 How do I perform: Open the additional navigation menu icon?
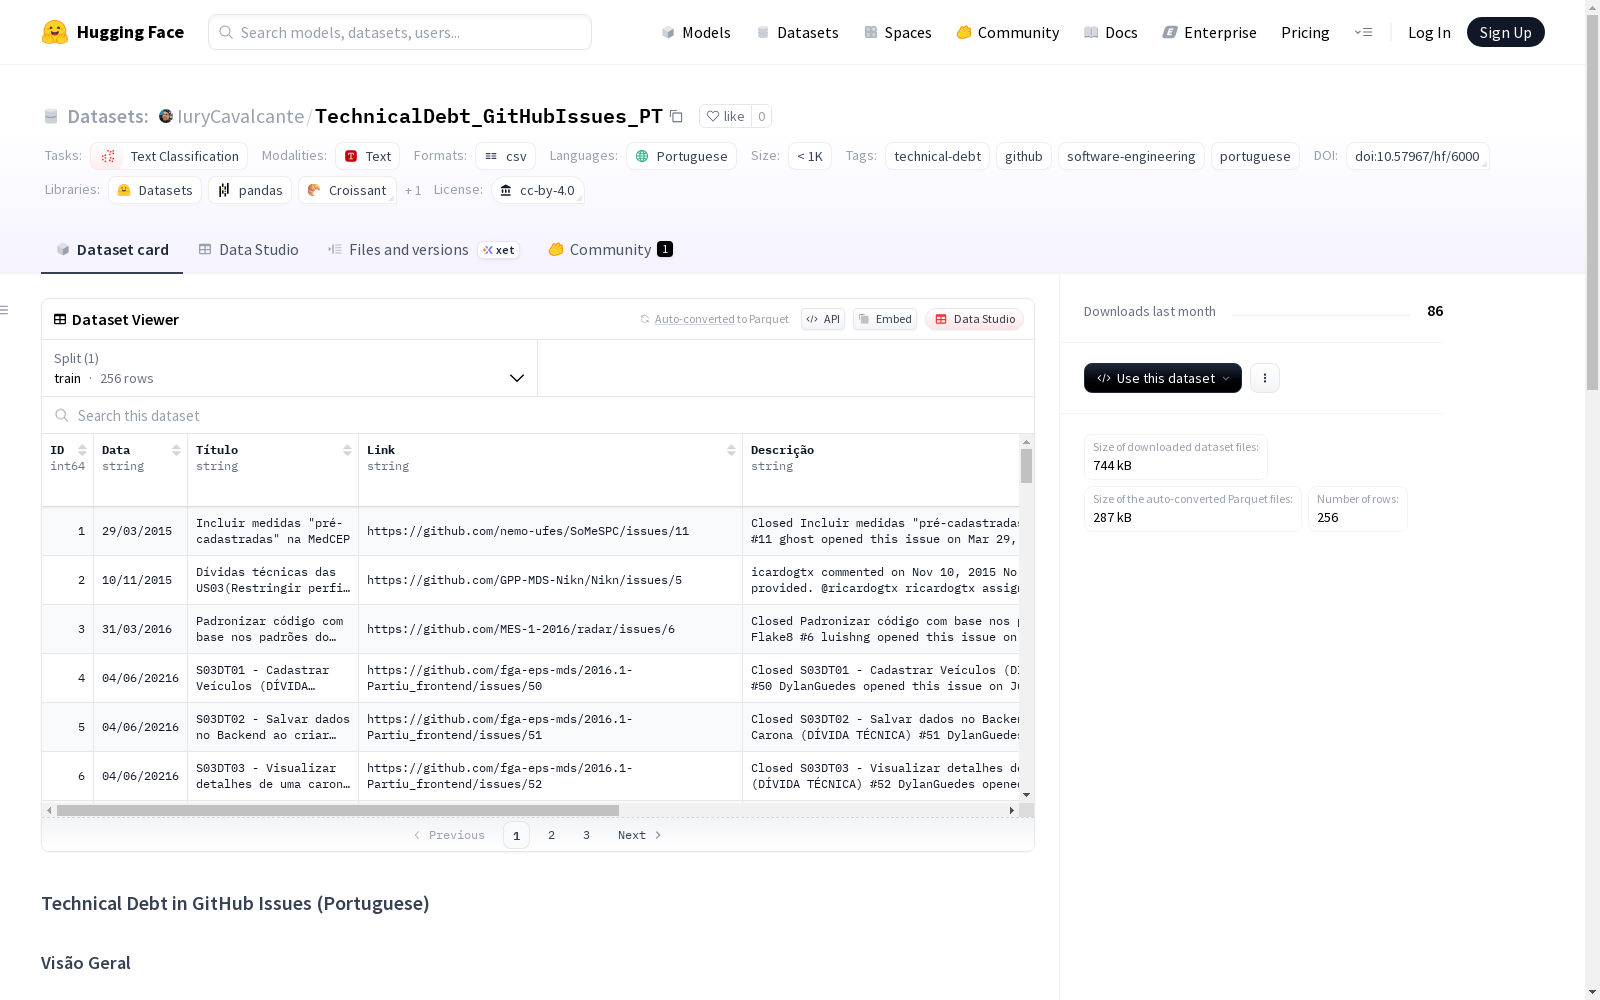point(1363,32)
